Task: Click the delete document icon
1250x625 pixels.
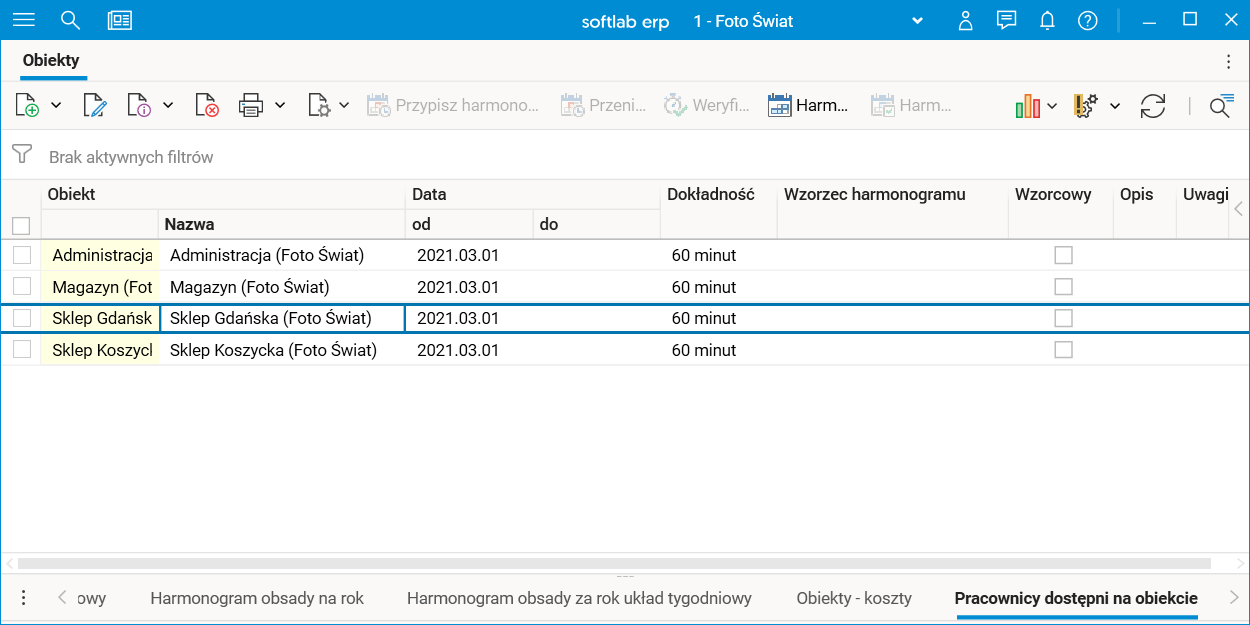Action: [207, 105]
